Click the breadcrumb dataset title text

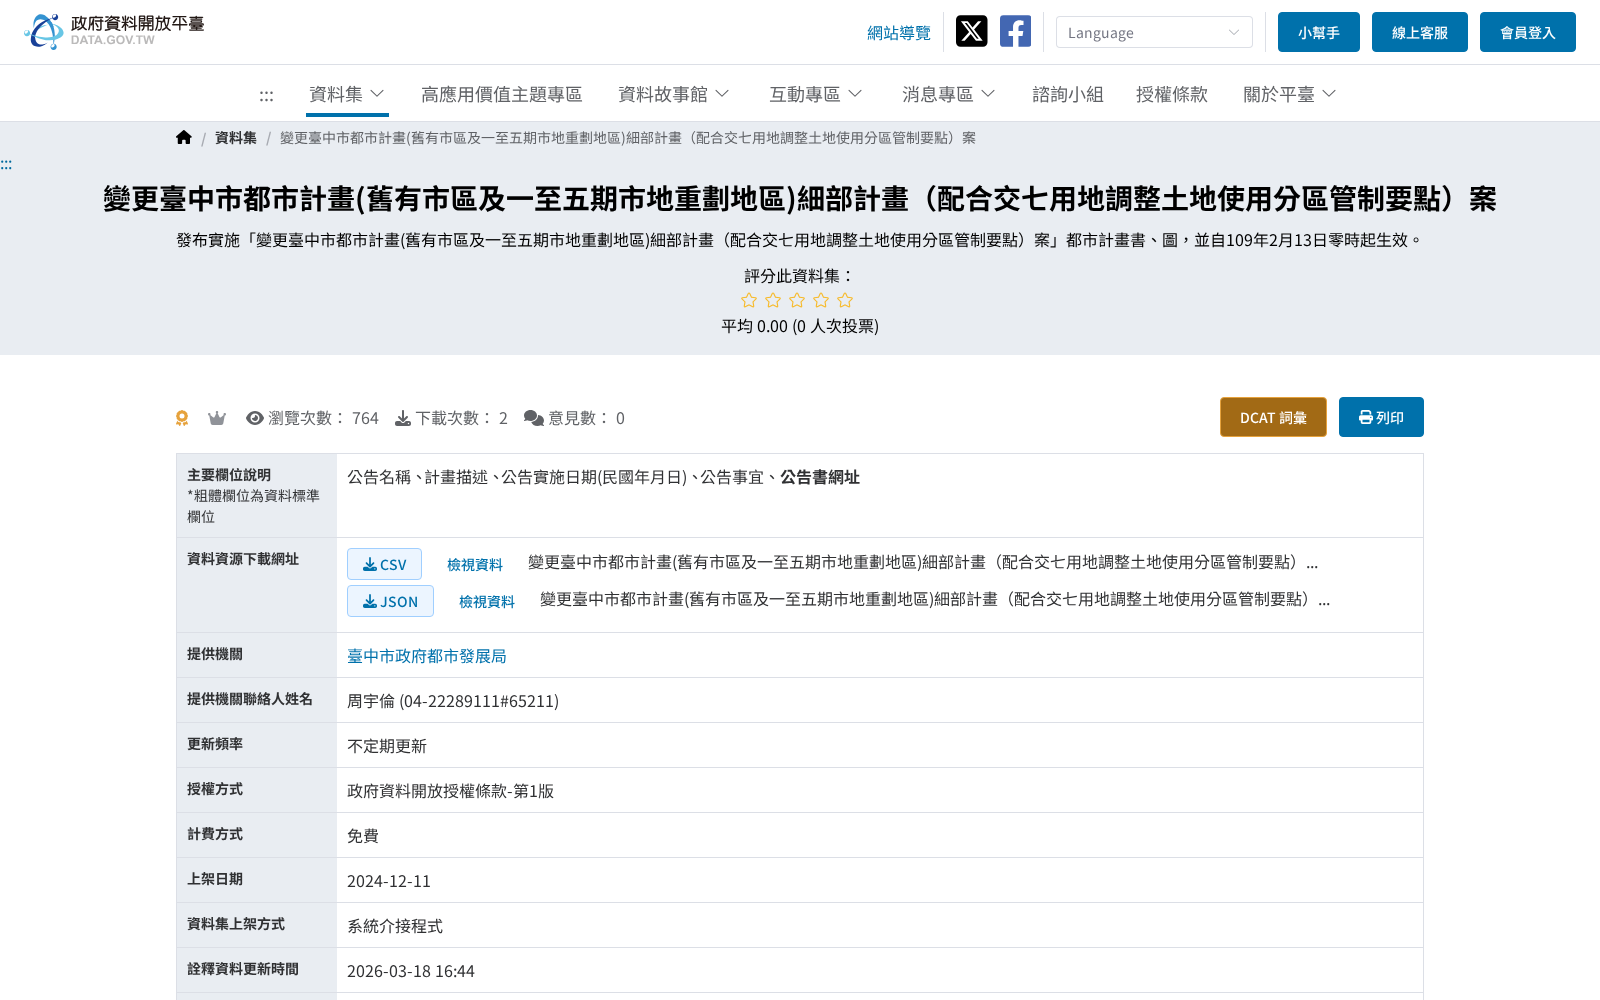pos(628,138)
